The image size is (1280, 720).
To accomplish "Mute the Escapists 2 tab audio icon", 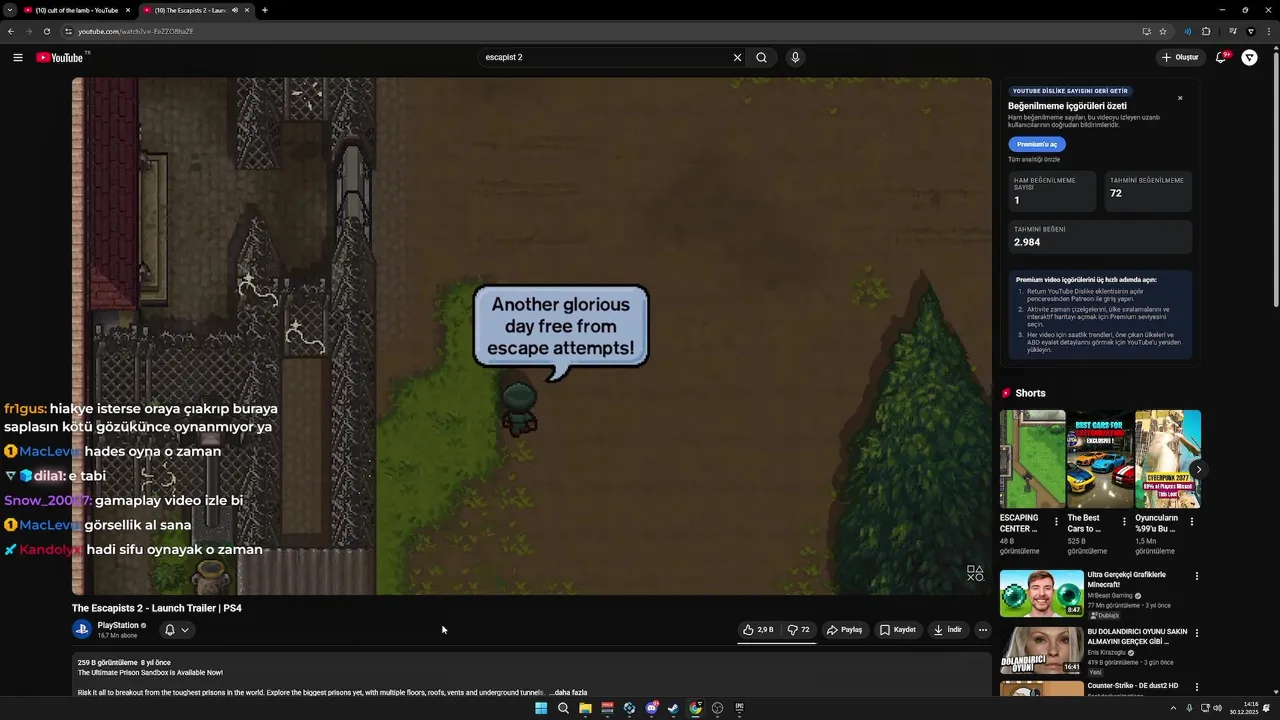I will (235, 10).
